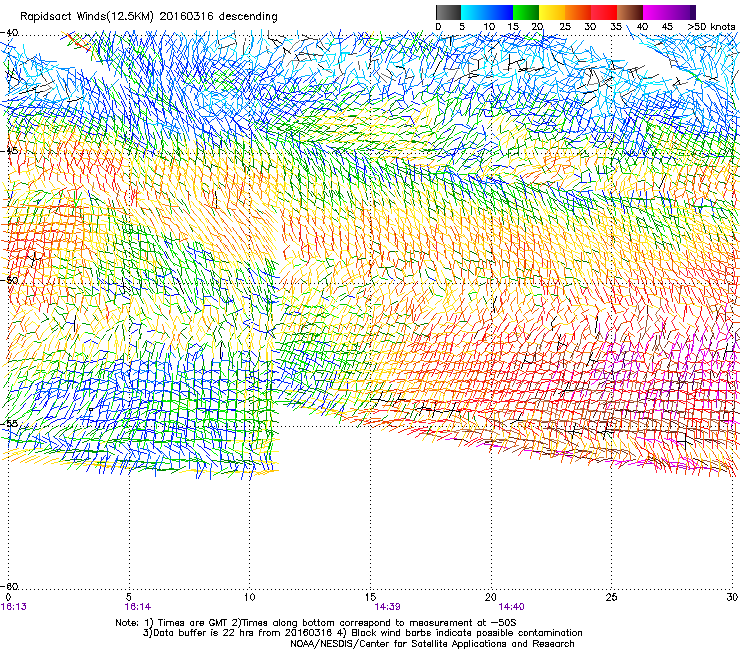This screenshot has height=650, width=740.
Task: Pick the green 15-20 knots legend segment
Action: click(x=526, y=12)
